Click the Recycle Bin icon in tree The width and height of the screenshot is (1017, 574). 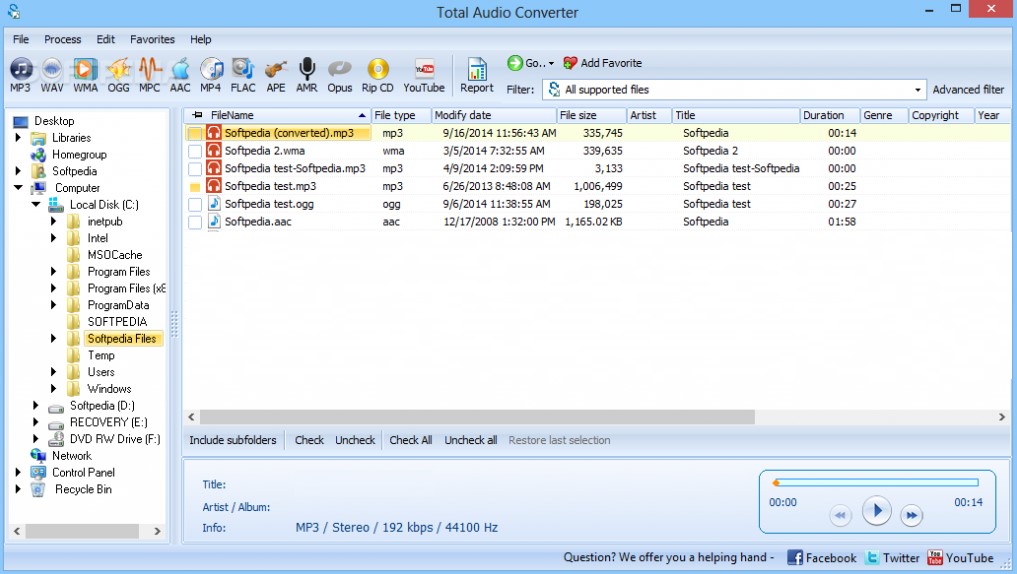(38, 490)
